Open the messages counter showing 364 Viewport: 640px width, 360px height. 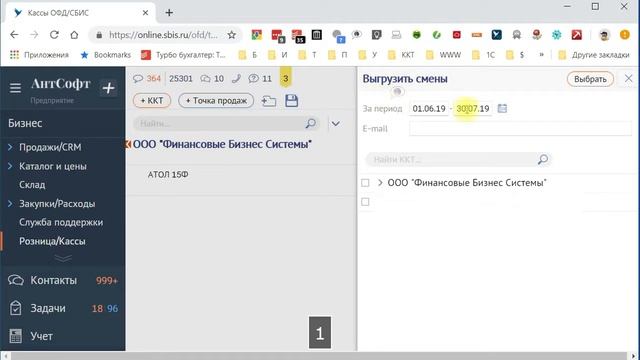pos(147,79)
